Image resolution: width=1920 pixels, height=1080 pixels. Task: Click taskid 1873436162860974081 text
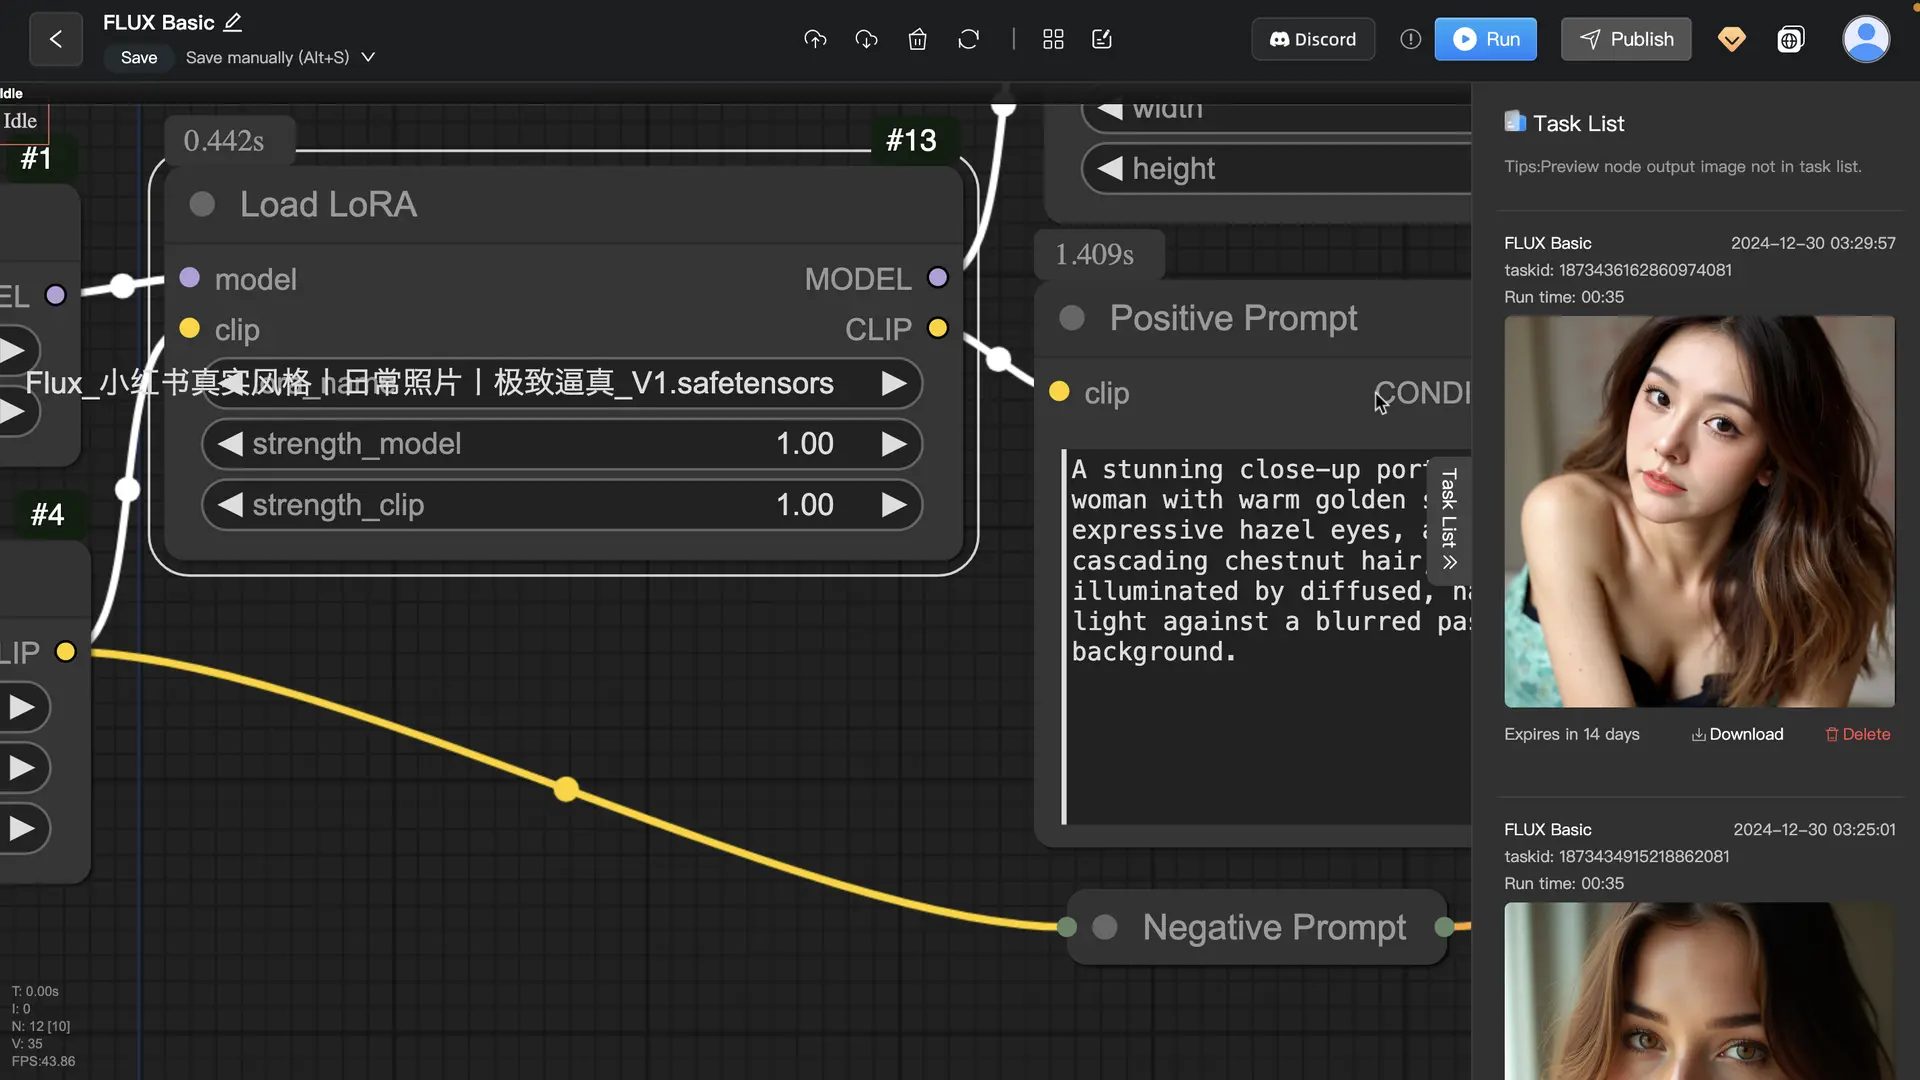coord(1617,270)
